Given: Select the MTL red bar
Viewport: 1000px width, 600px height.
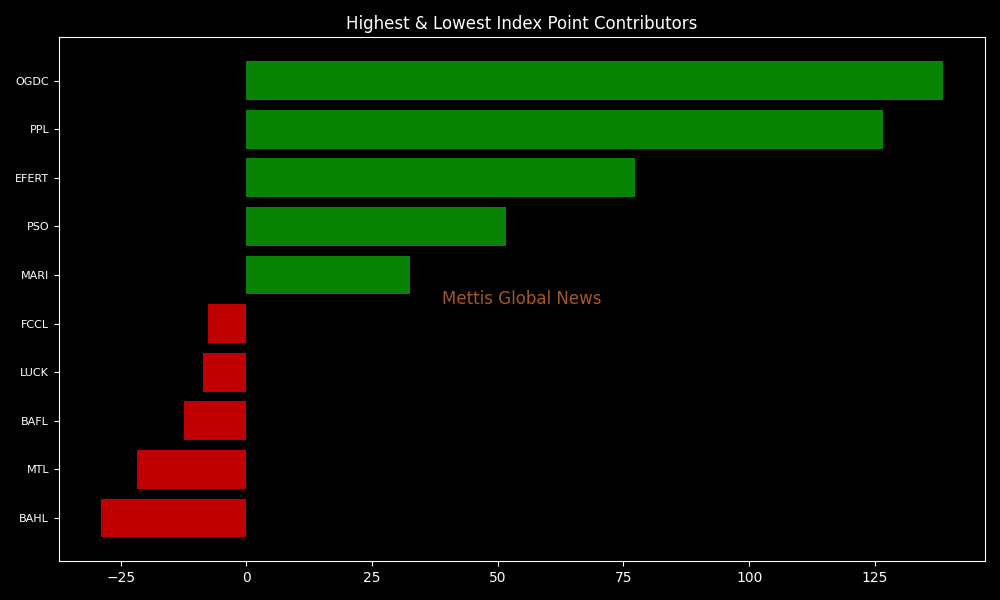Looking at the screenshot, I should click(191, 469).
